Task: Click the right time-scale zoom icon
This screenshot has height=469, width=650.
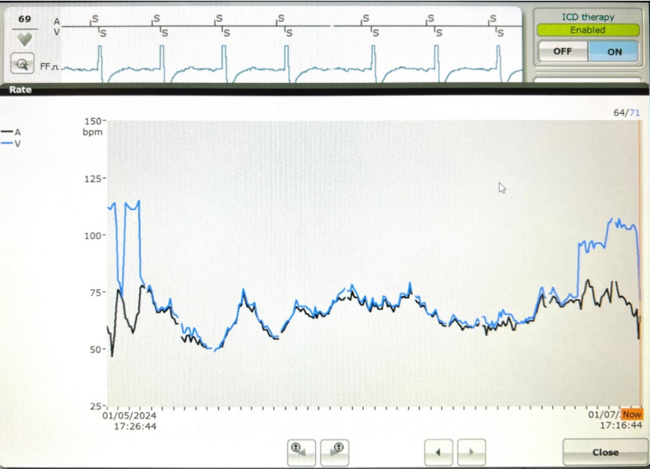Action: point(334,451)
